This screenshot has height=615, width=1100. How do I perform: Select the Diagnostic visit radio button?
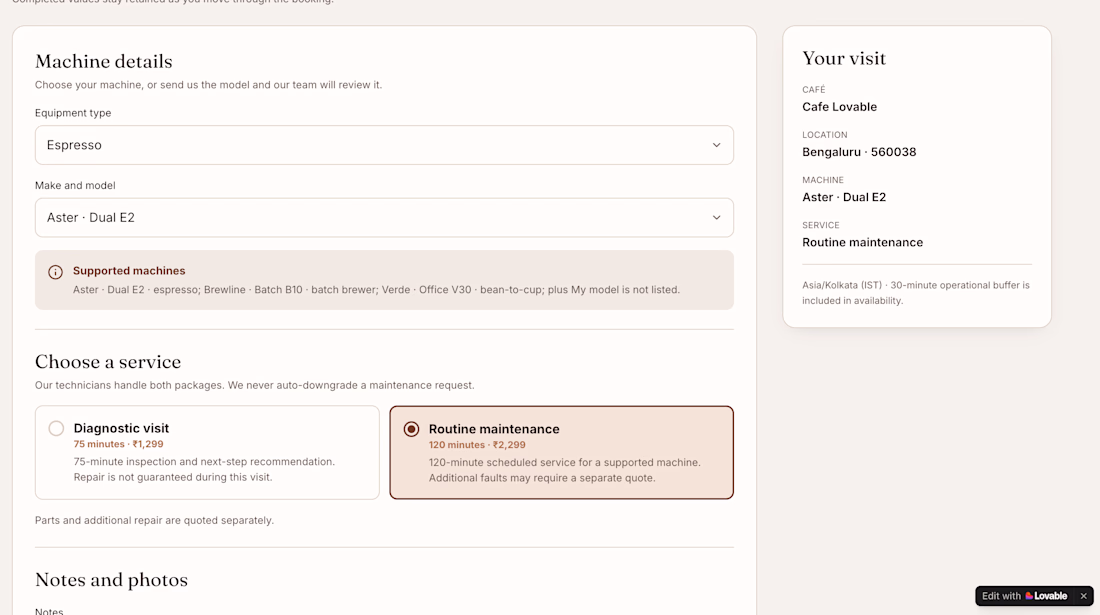[x=56, y=428]
